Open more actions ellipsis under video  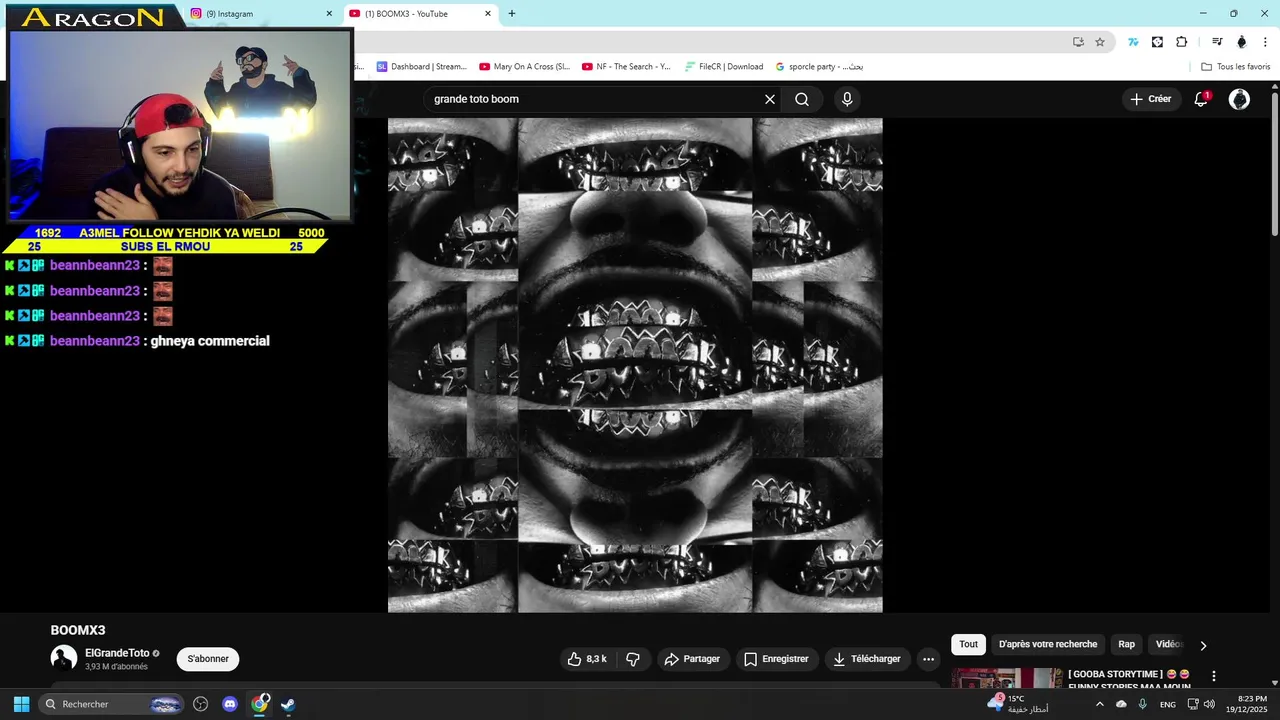coord(928,659)
